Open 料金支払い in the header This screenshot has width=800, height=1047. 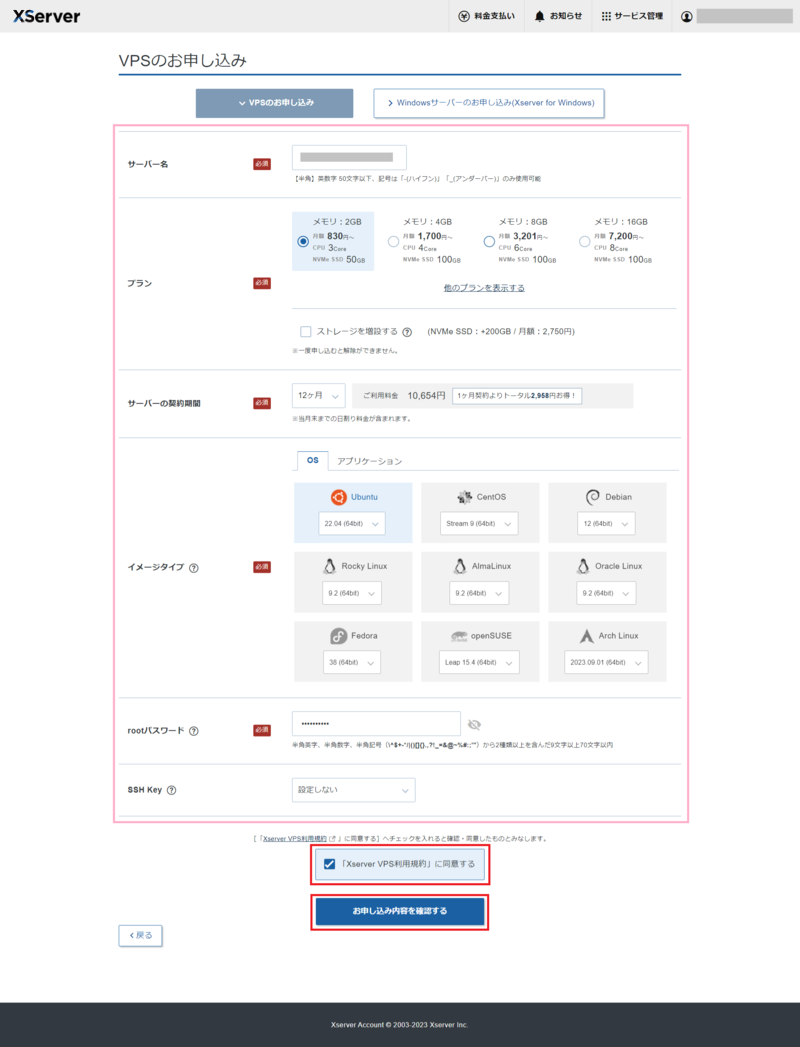(x=487, y=16)
